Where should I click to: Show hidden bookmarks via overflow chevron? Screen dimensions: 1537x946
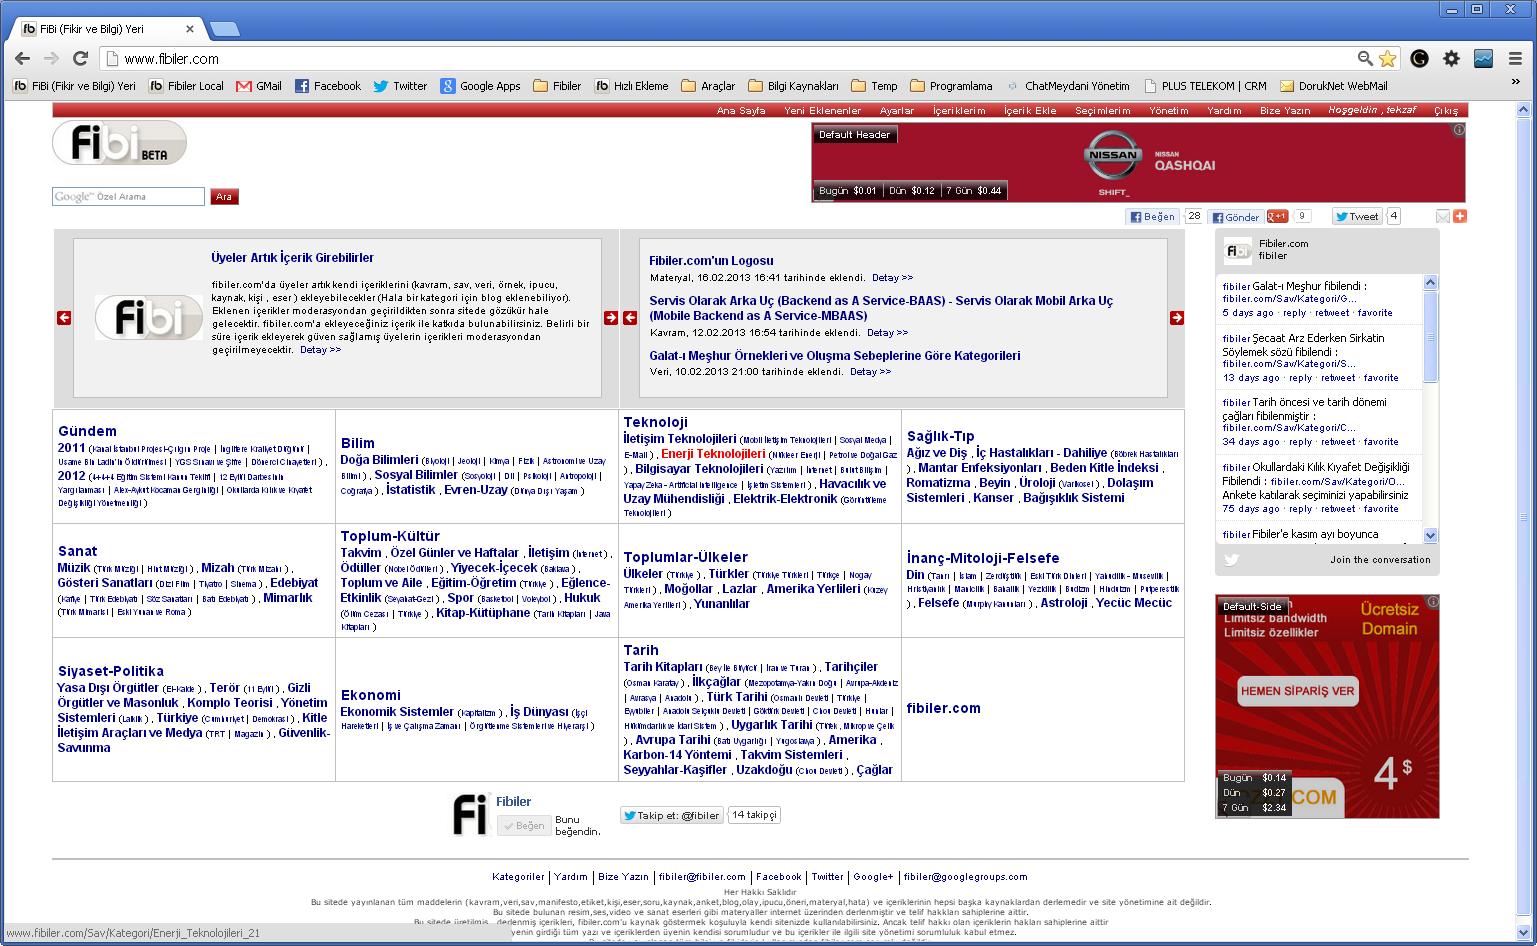tap(1516, 86)
